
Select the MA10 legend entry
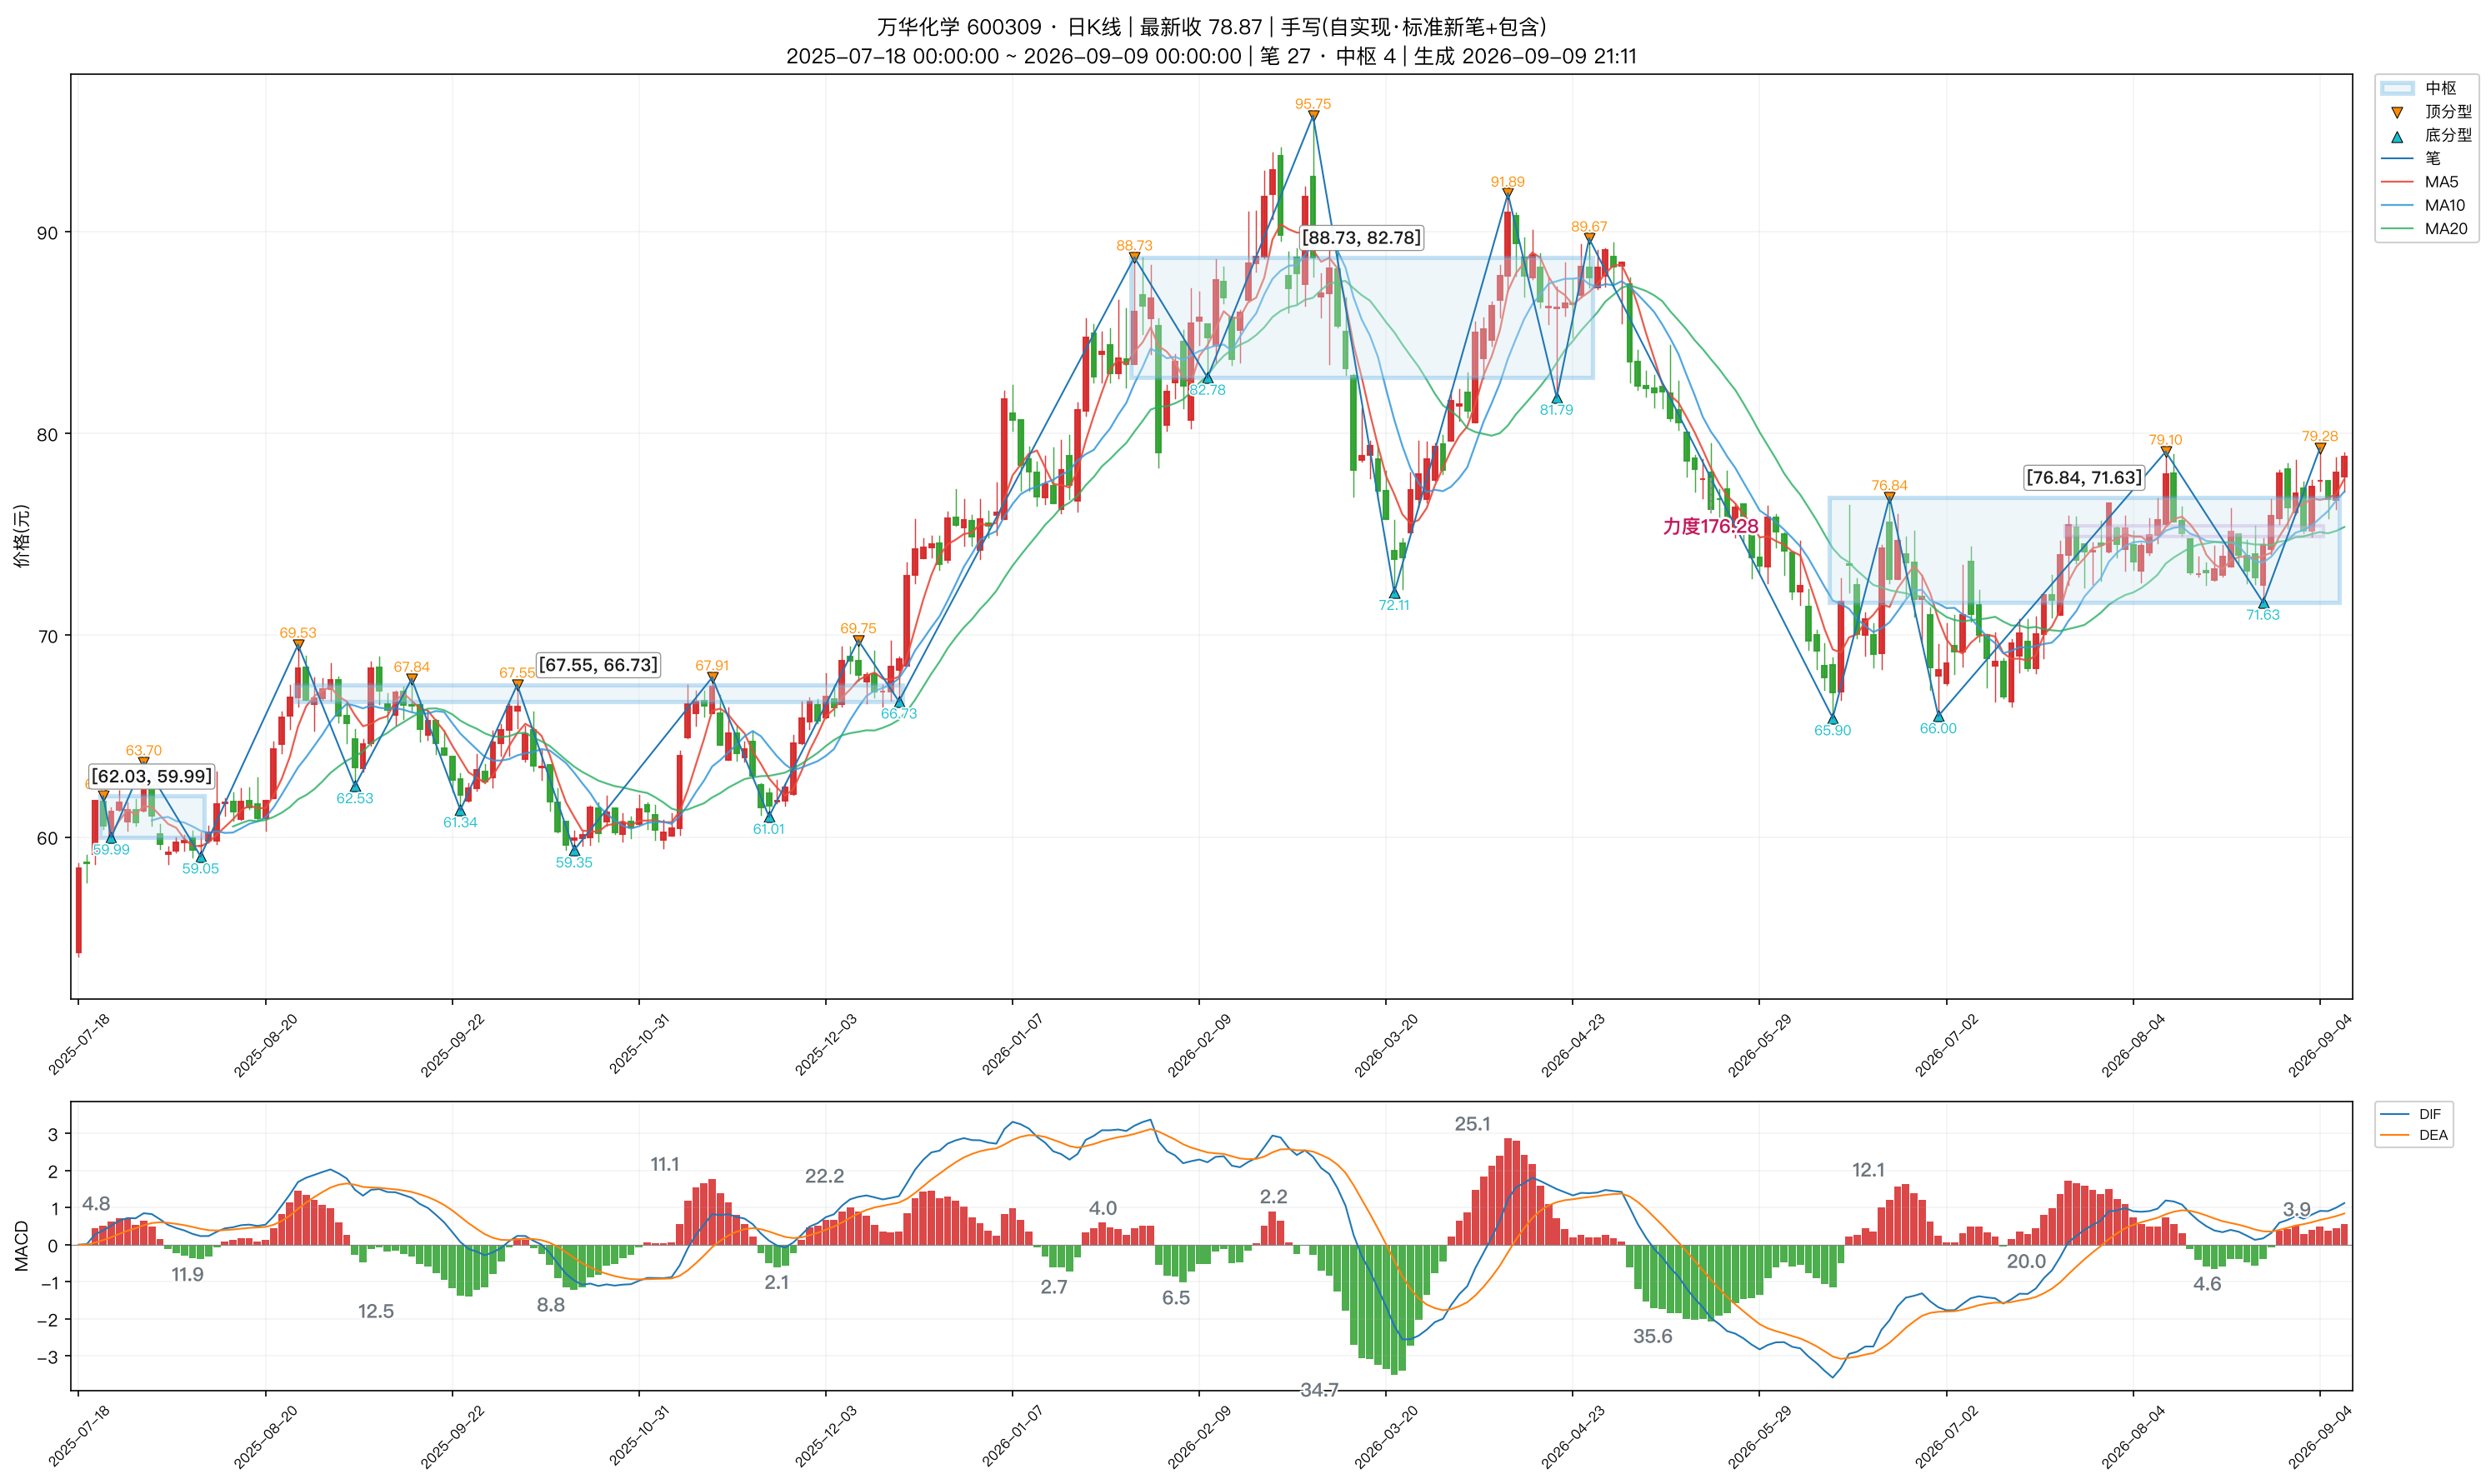coord(2423,205)
